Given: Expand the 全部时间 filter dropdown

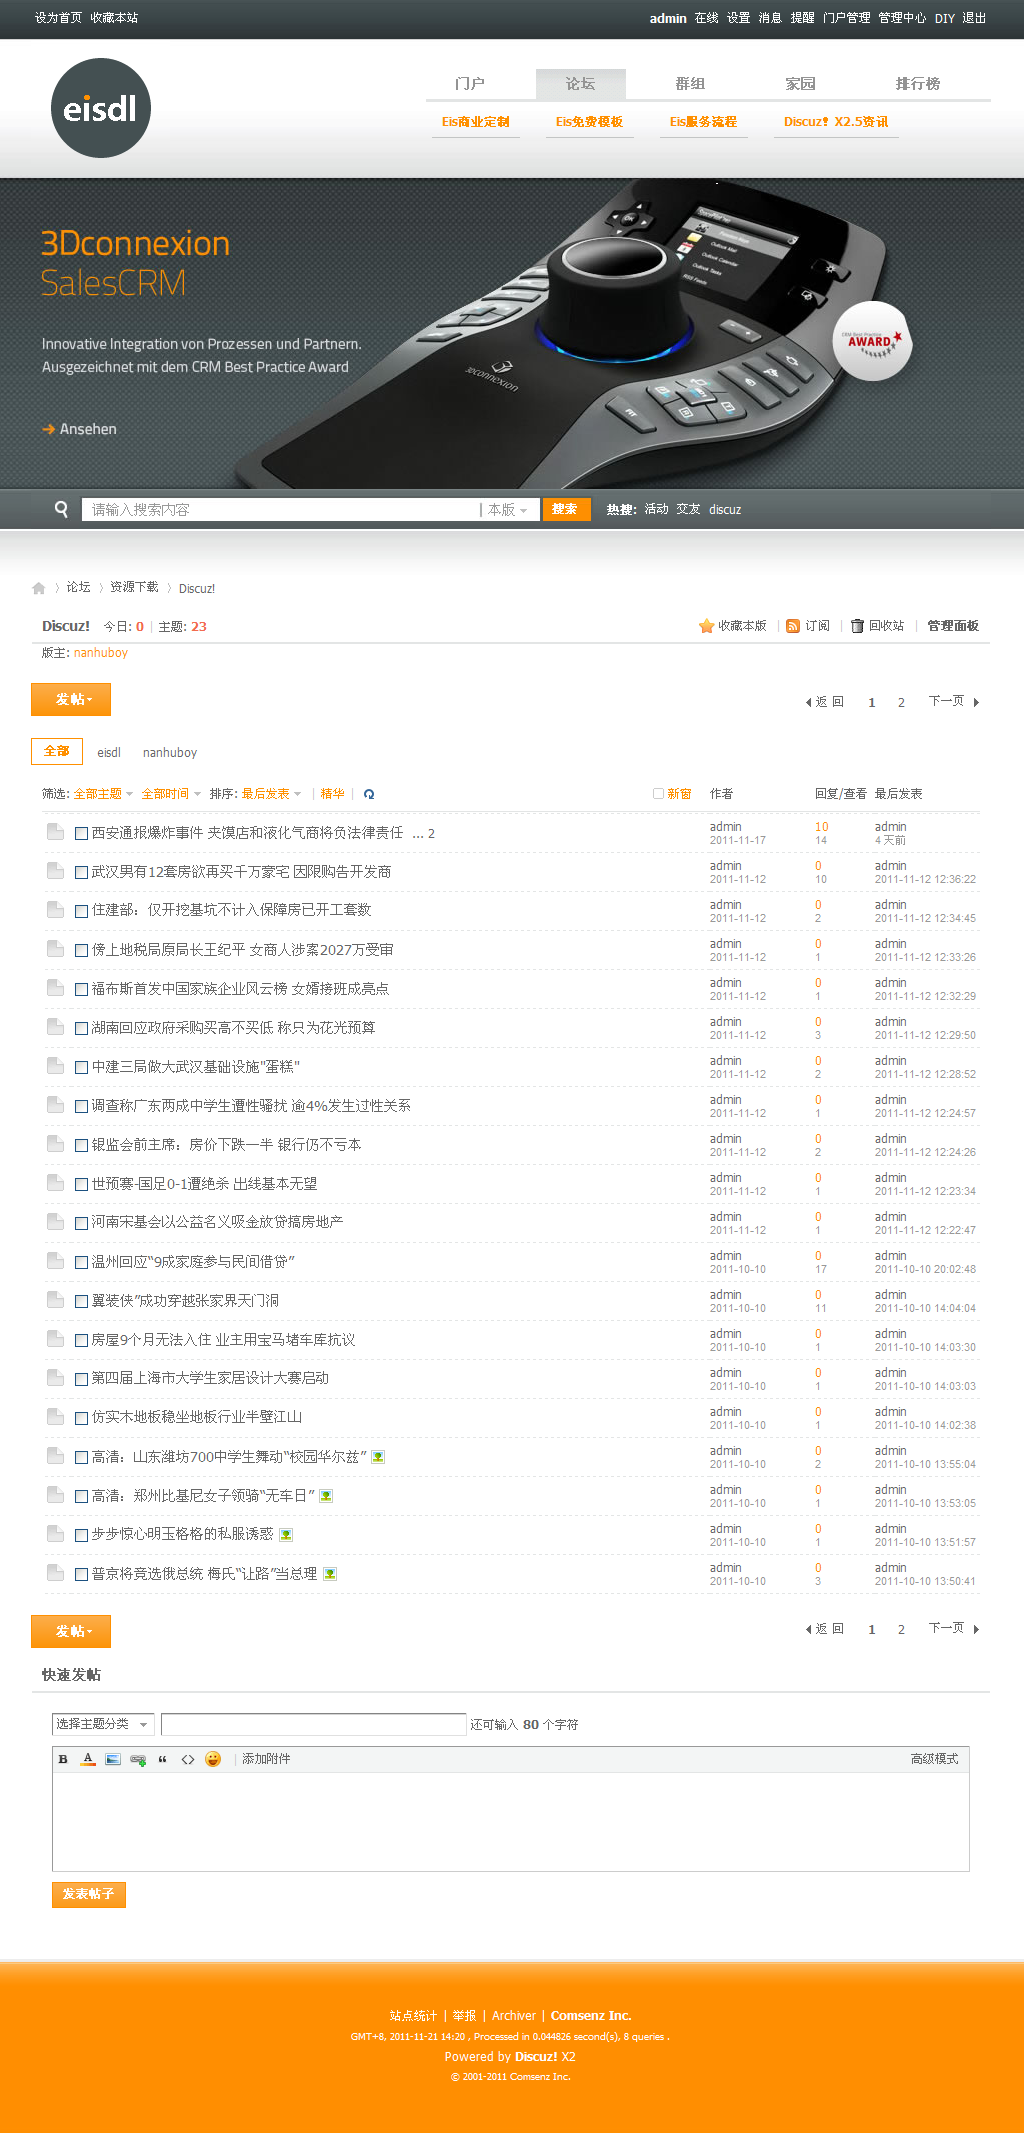Looking at the screenshot, I should (171, 794).
